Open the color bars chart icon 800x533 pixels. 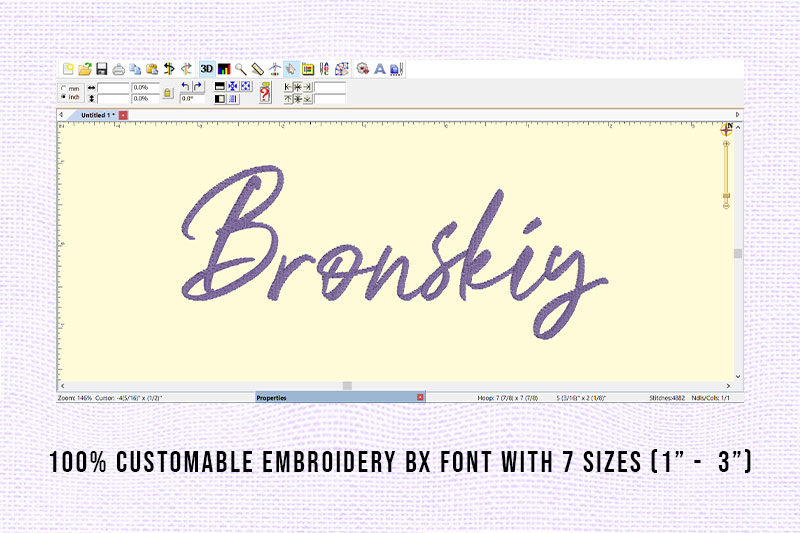(224, 69)
